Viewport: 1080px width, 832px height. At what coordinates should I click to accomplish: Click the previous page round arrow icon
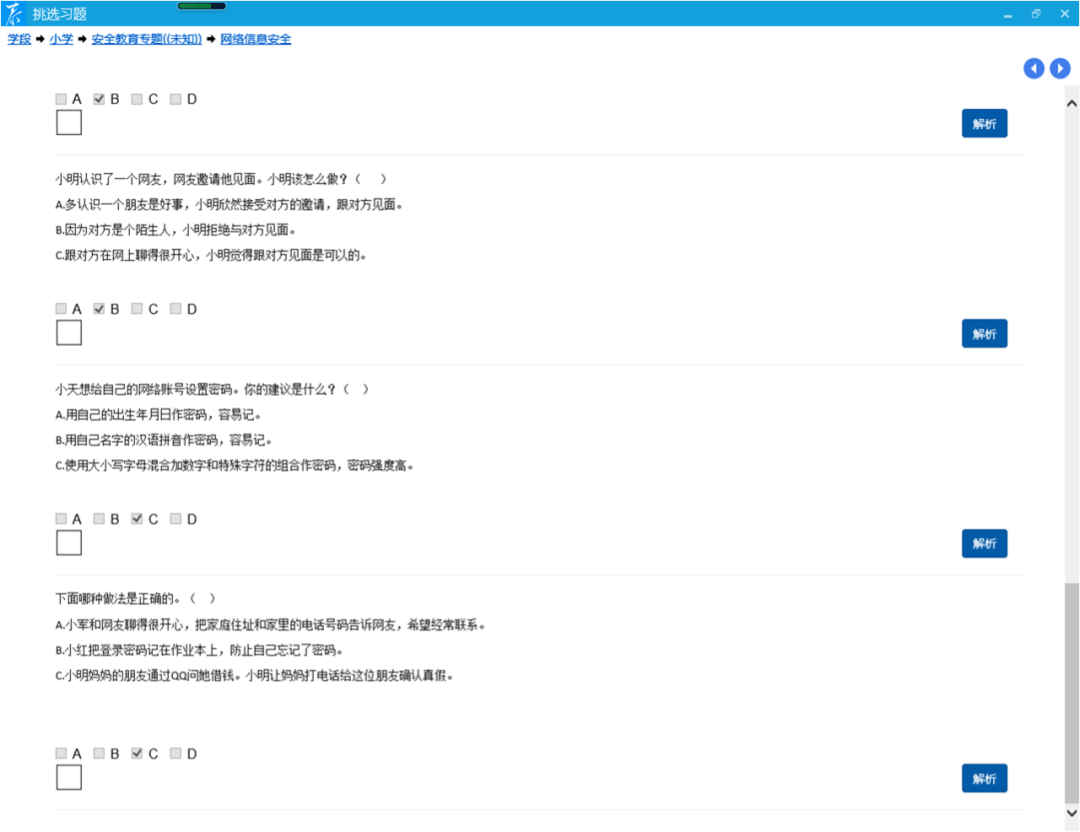point(1034,68)
